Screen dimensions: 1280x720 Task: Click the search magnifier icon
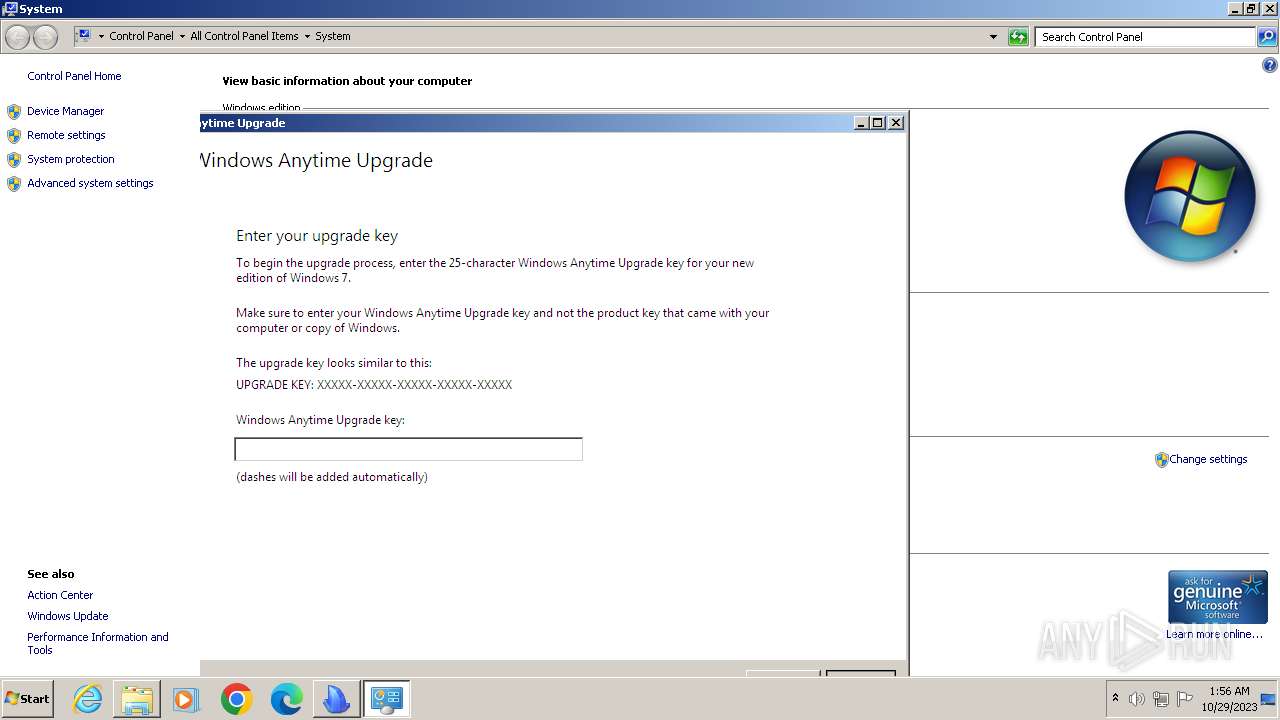pyautogui.click(x=1267, y=37)
